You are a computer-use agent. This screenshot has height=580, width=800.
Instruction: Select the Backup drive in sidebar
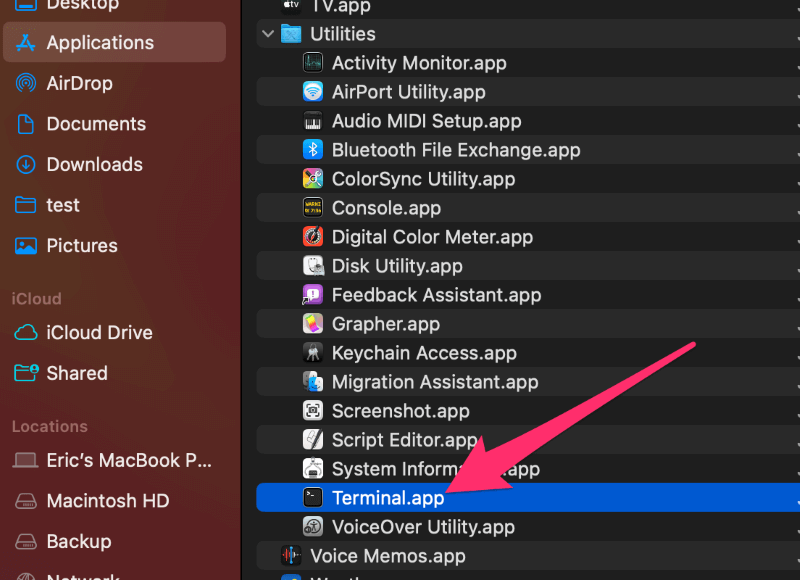[x=114, y=541]
